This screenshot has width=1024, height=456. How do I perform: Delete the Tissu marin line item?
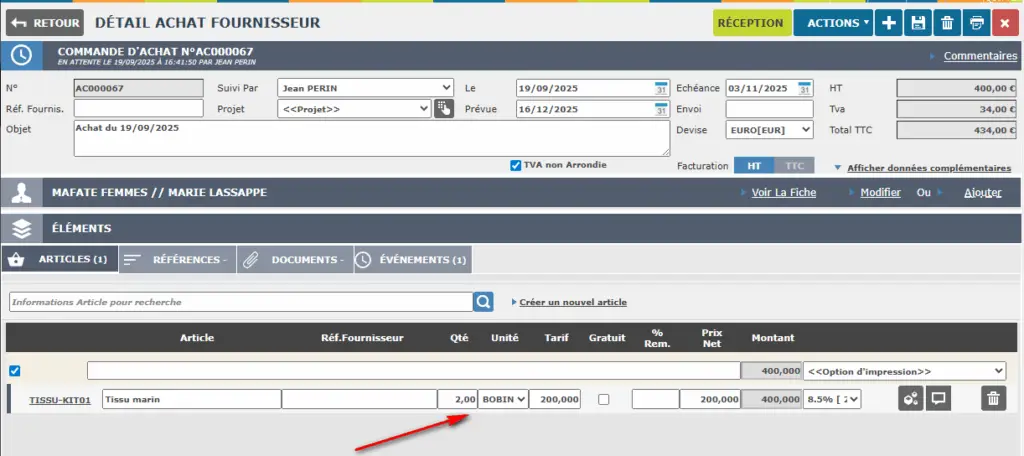992,399
